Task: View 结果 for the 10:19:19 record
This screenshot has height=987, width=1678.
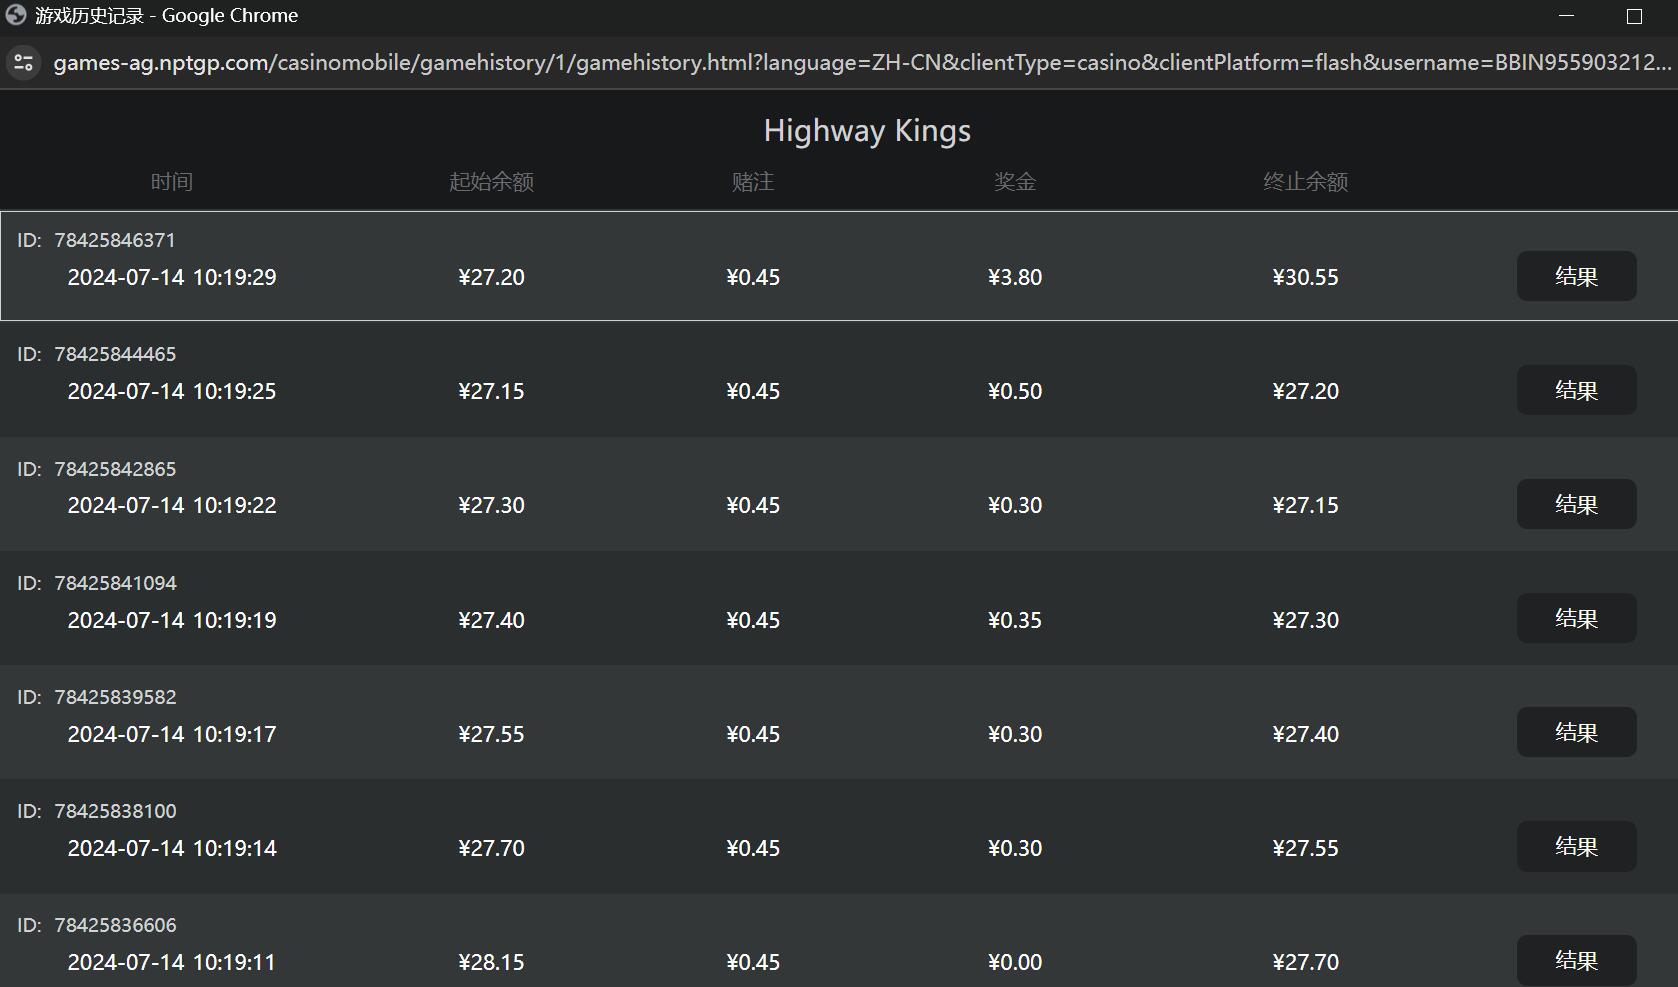Action: click(1576, 618)
